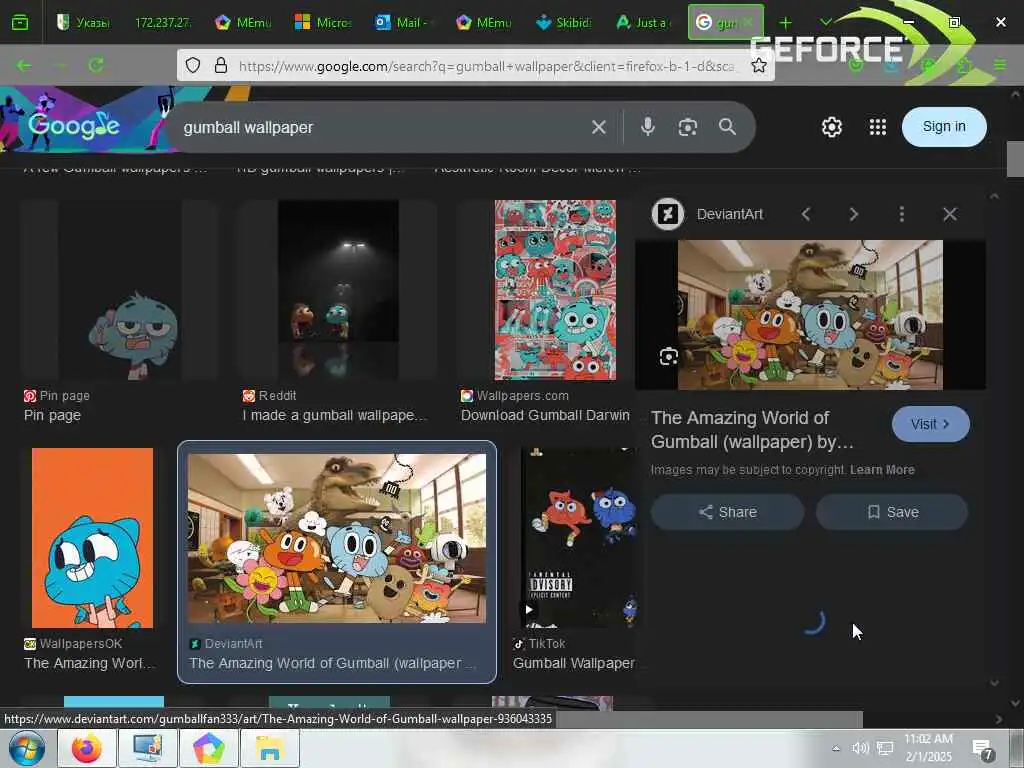Image resolution: width=1024 pixels, height=768 pixels.
Task: Click 'The Amazing World of Gumball (wallpaper) by…' heading
Action: 752,430
